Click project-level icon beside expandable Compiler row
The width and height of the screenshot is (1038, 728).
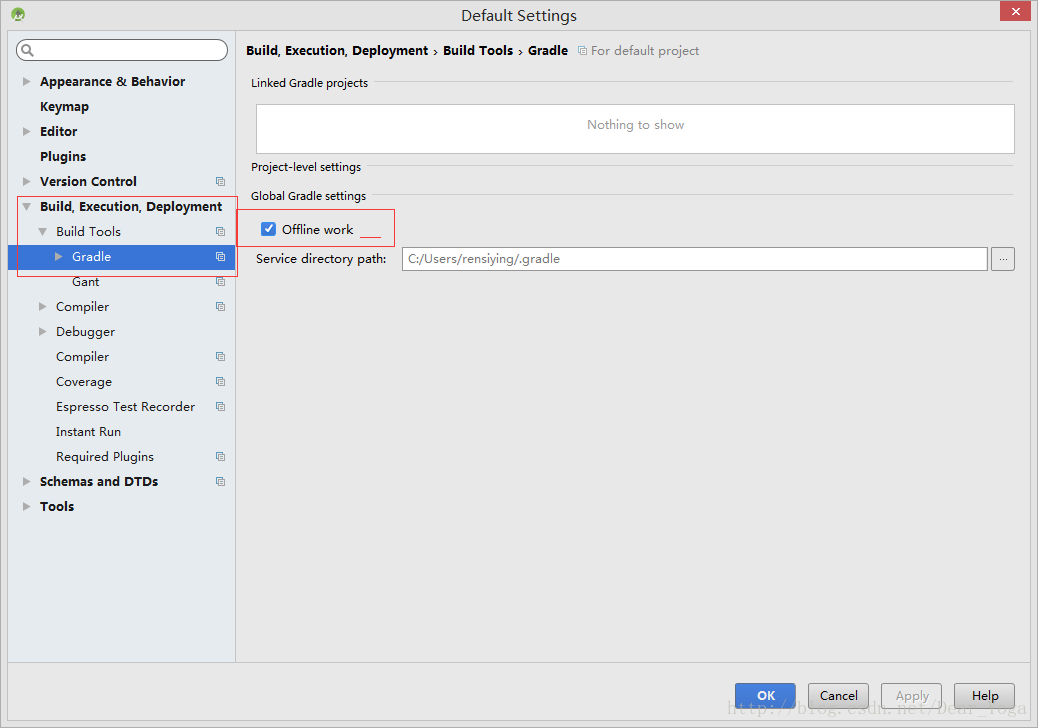pyautogui.click(x=220, y=306)
